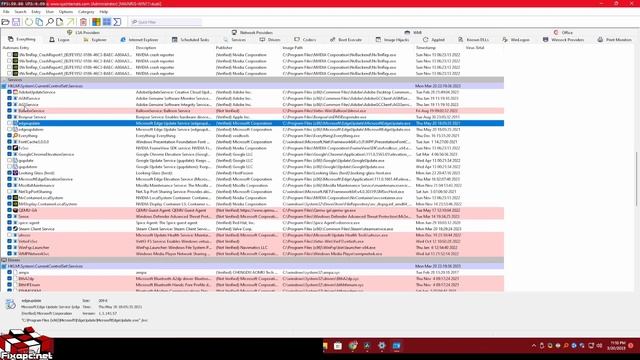Uncheck the AdobeUpdateService entry checkbox
The width and height of the screenshot is (640, 360).
9,92
